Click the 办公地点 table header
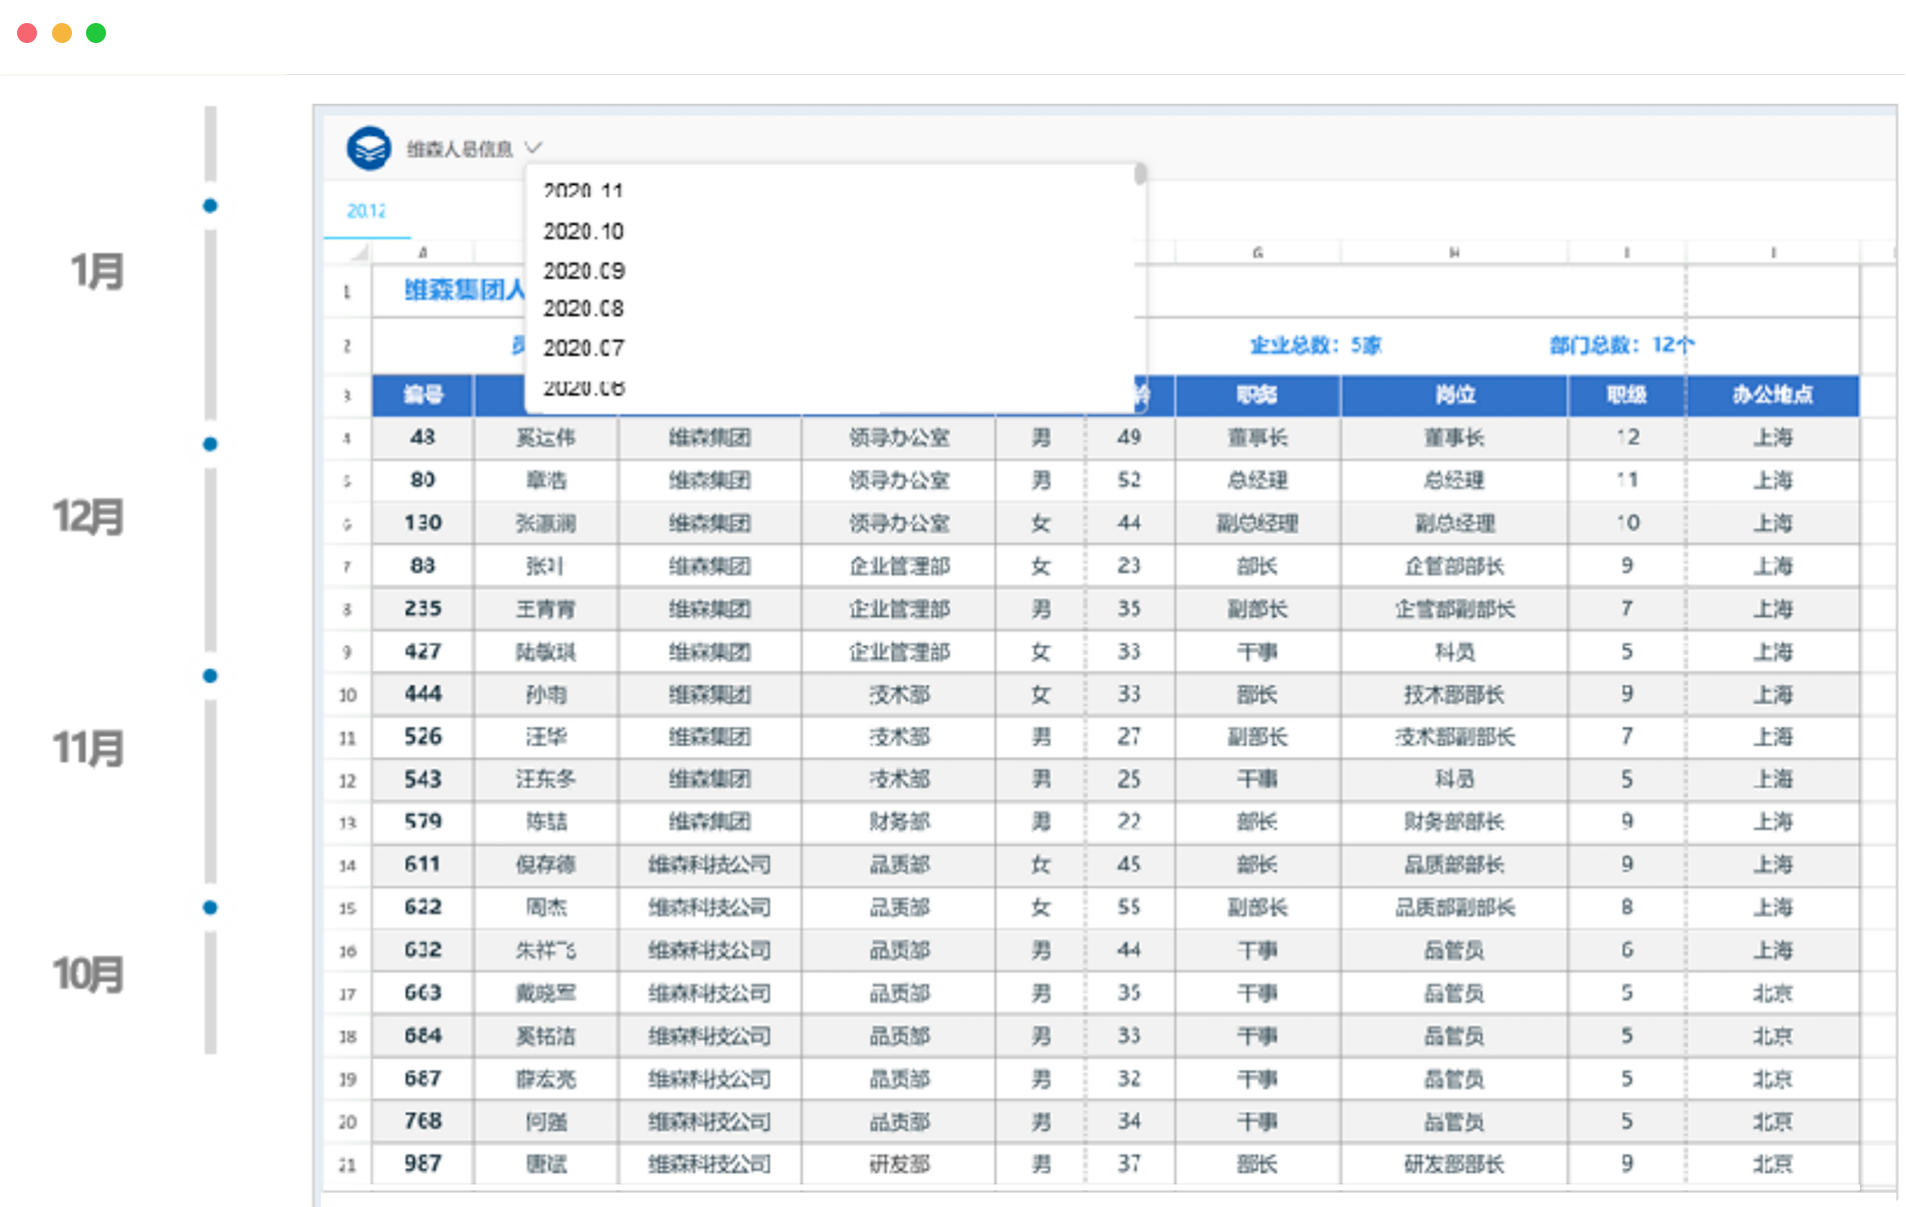Screen dimensions: 1906x1207 click(1771, 395)
